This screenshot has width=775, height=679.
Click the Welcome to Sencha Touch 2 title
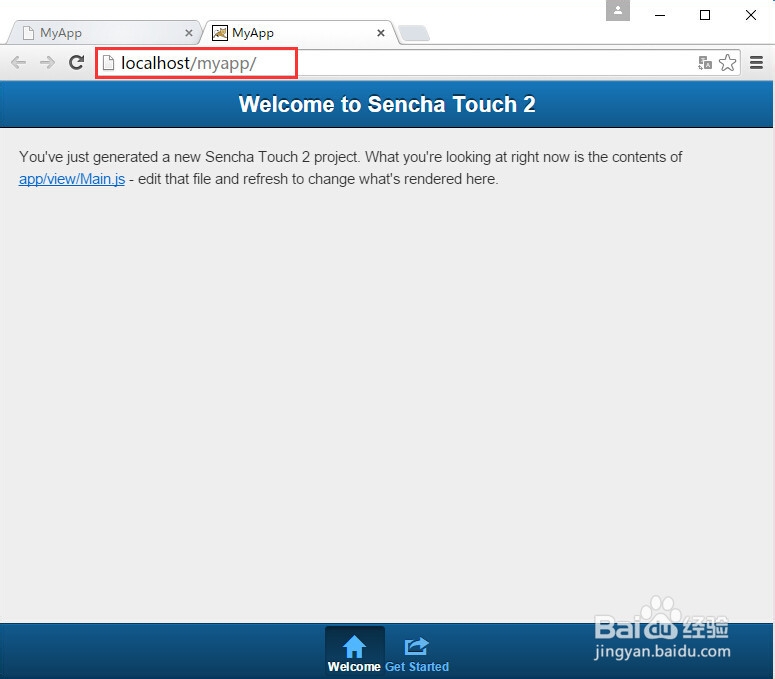387,104
